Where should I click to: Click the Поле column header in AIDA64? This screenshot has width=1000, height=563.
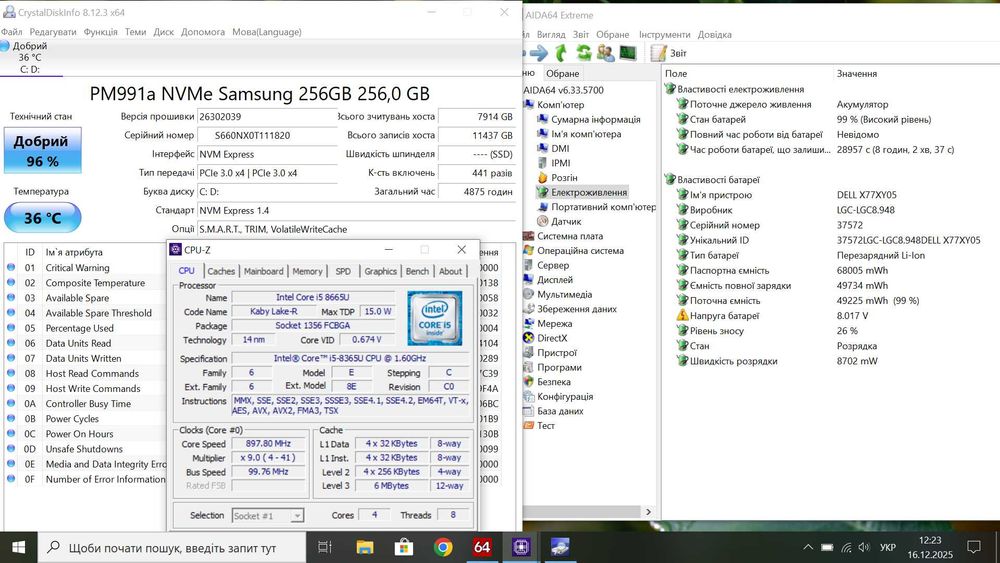676,73
